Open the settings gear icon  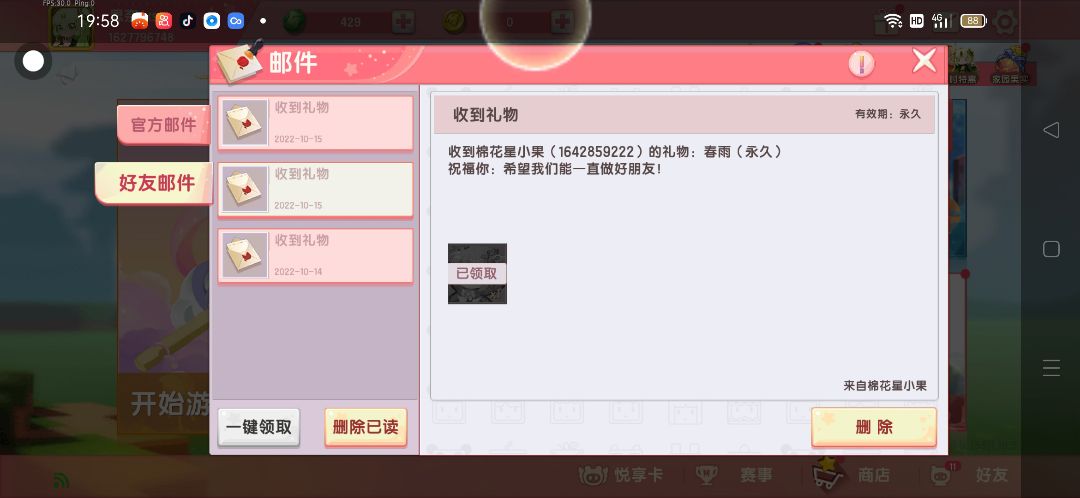[1005, 22]
